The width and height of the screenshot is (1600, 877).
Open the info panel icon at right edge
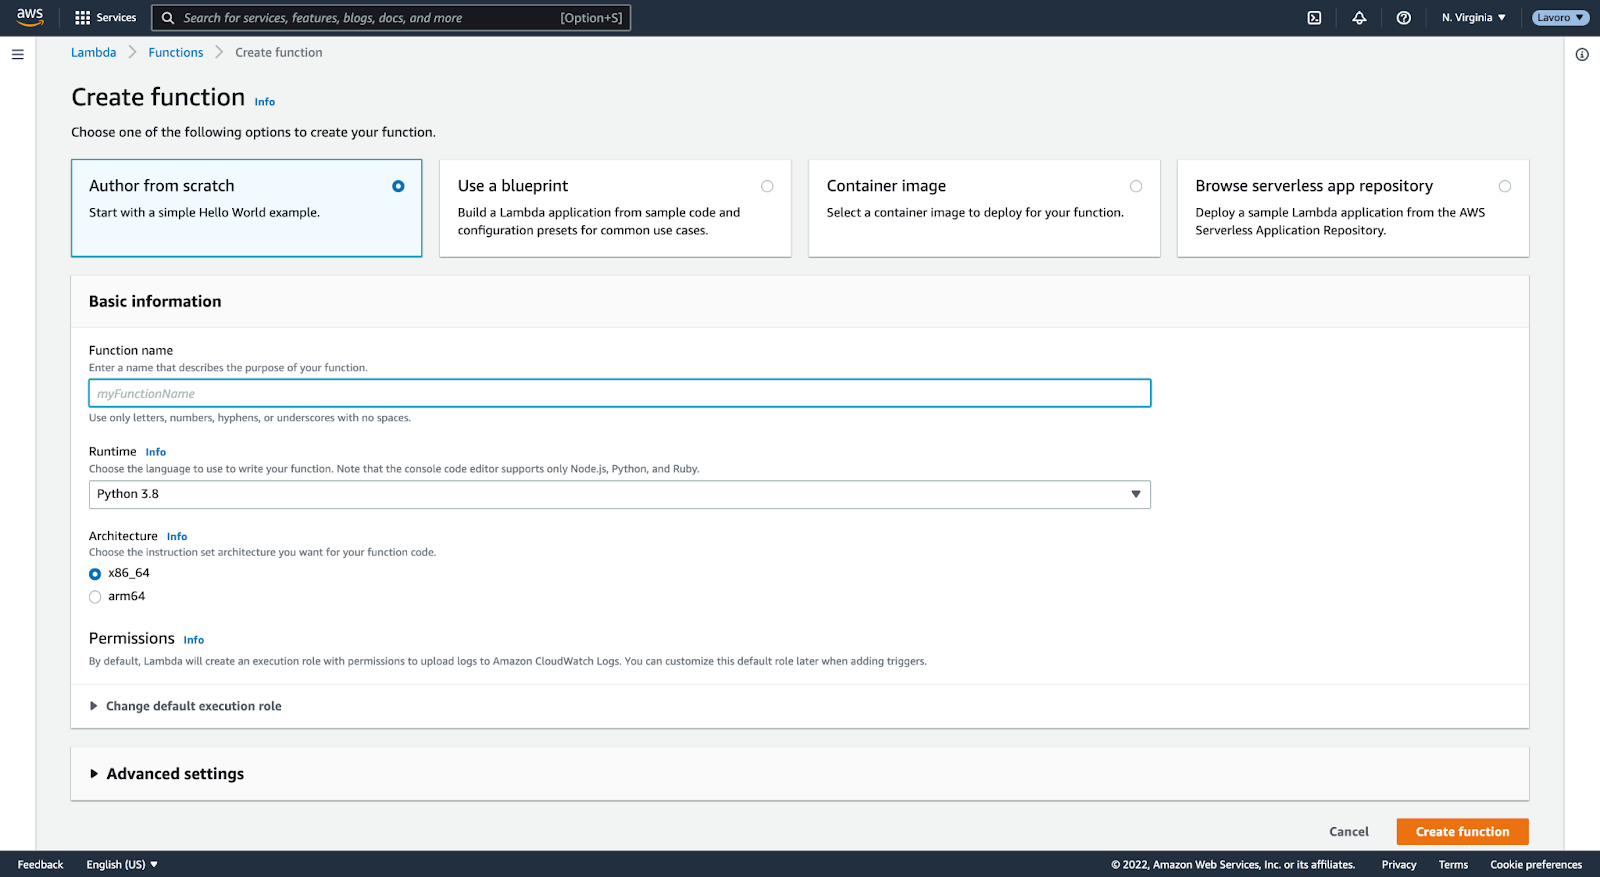point(1581,55)
